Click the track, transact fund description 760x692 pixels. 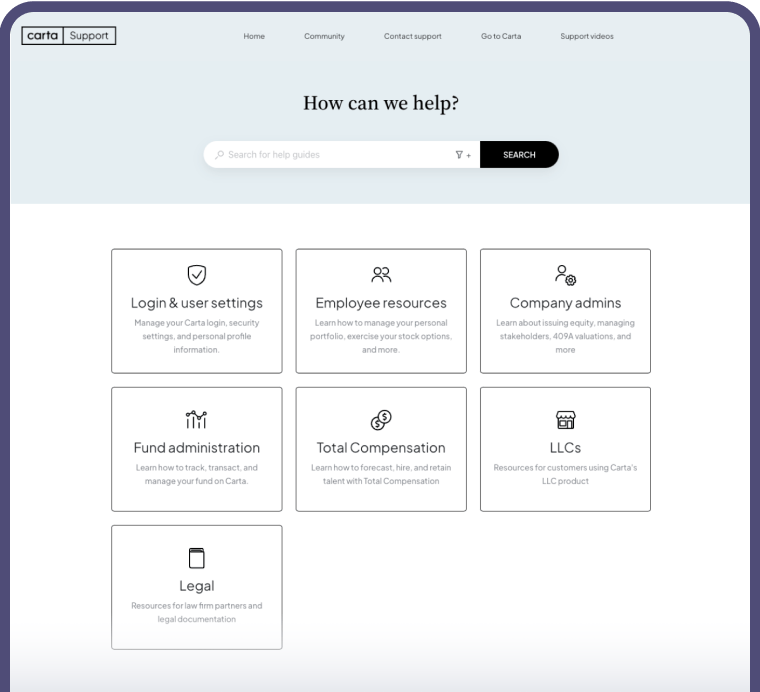click(197, 474)
